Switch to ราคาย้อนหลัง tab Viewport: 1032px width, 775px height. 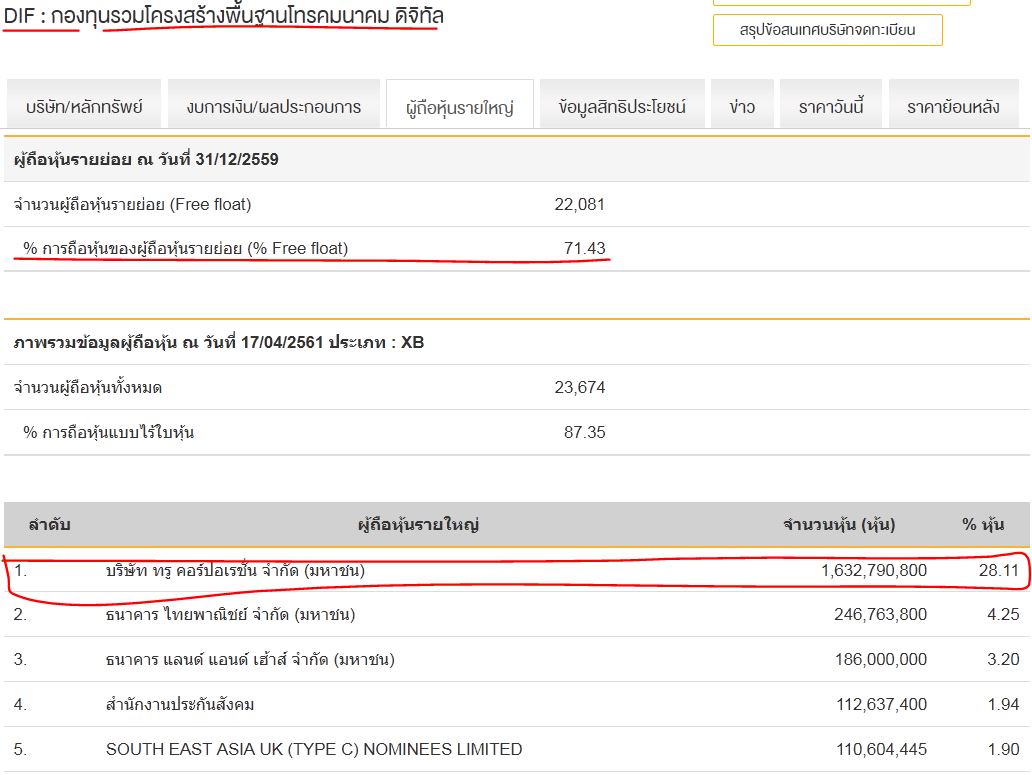click(x=953, y=104)
